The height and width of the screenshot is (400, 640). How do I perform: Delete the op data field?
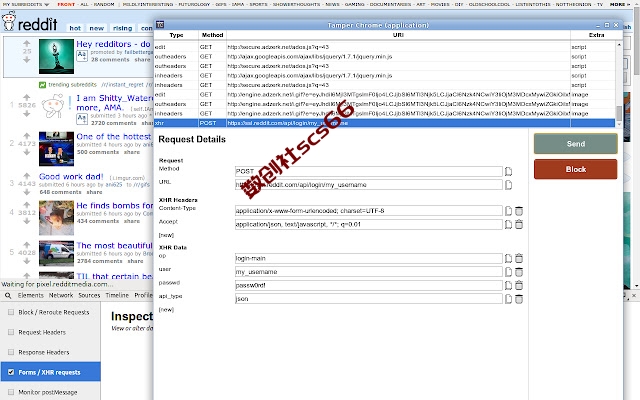click(519, 258)
